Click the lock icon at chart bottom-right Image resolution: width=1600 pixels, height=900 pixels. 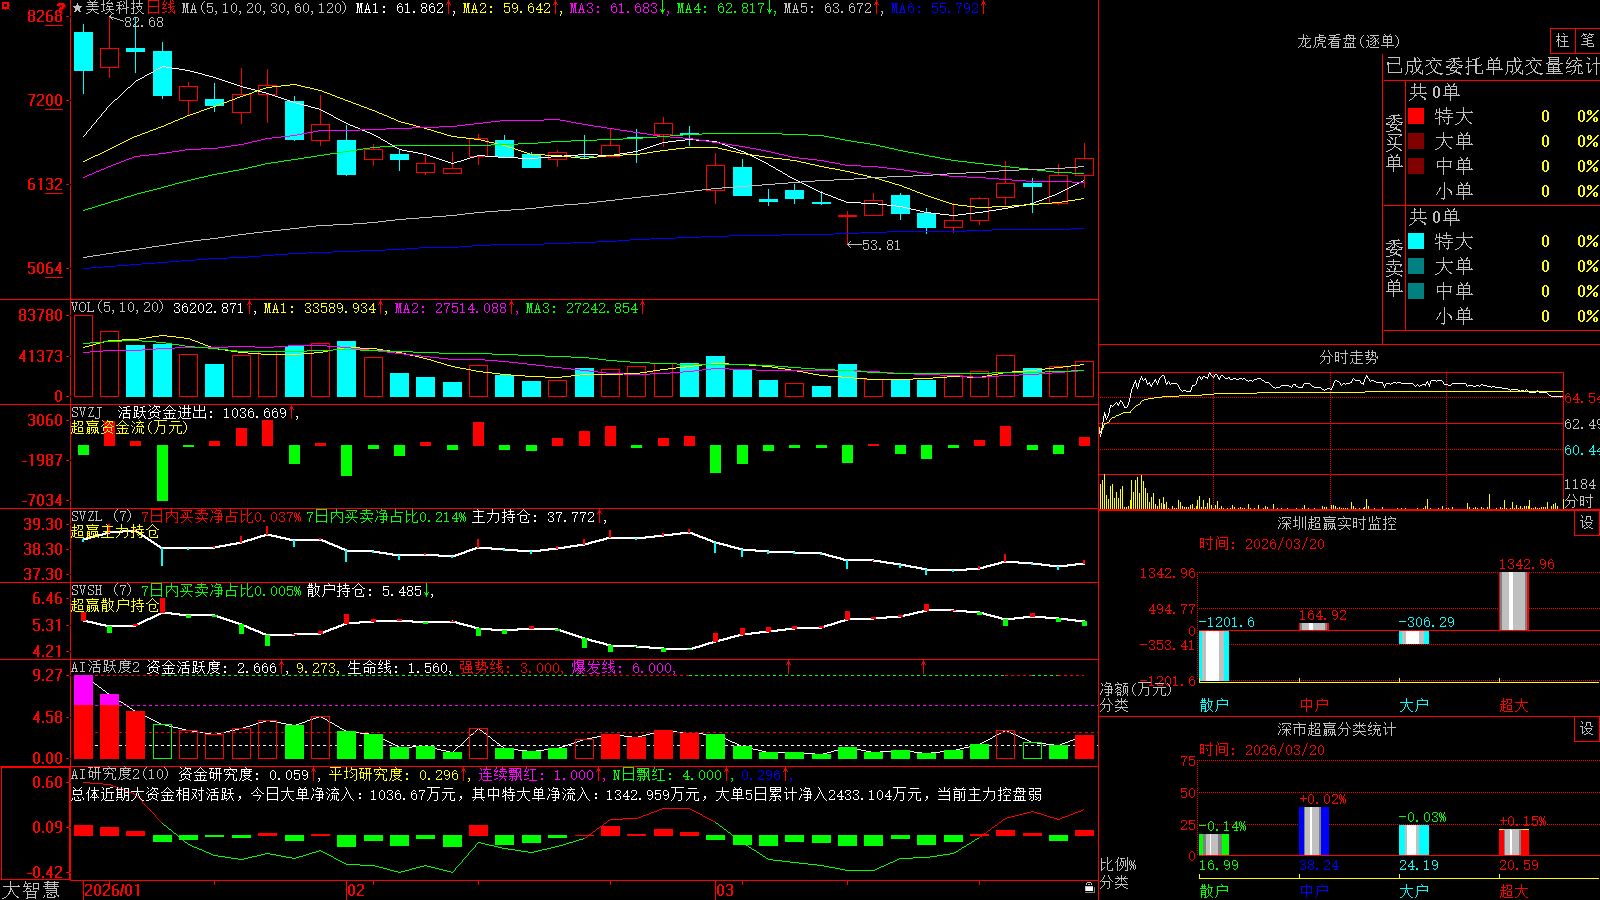(x=1090, y=887)
